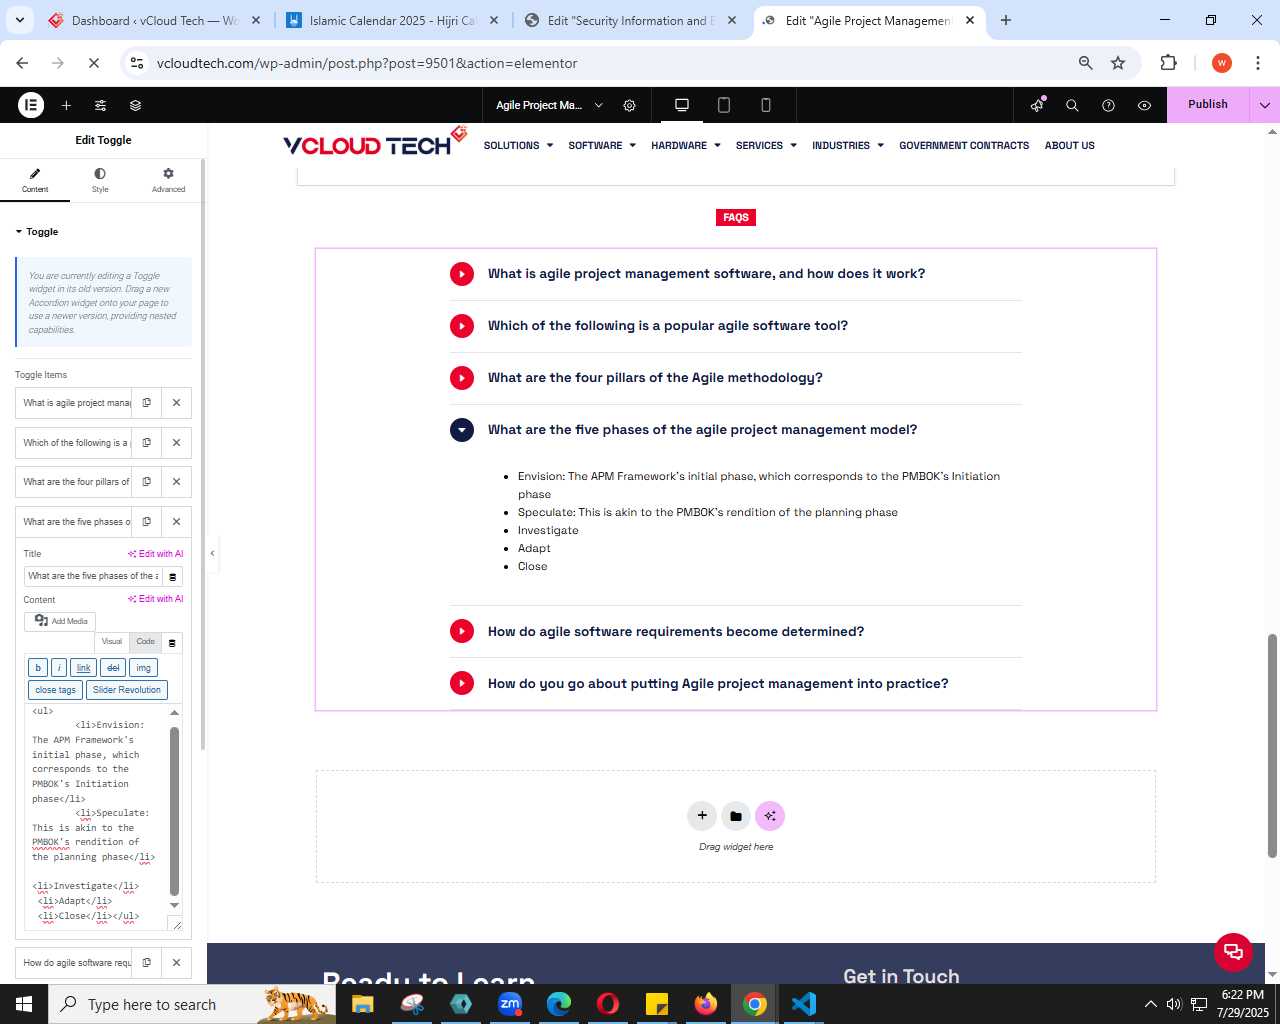Click the 'del' quicktag button
1280x1024 pixels.
pyautogui.click(x=113, y=667)
